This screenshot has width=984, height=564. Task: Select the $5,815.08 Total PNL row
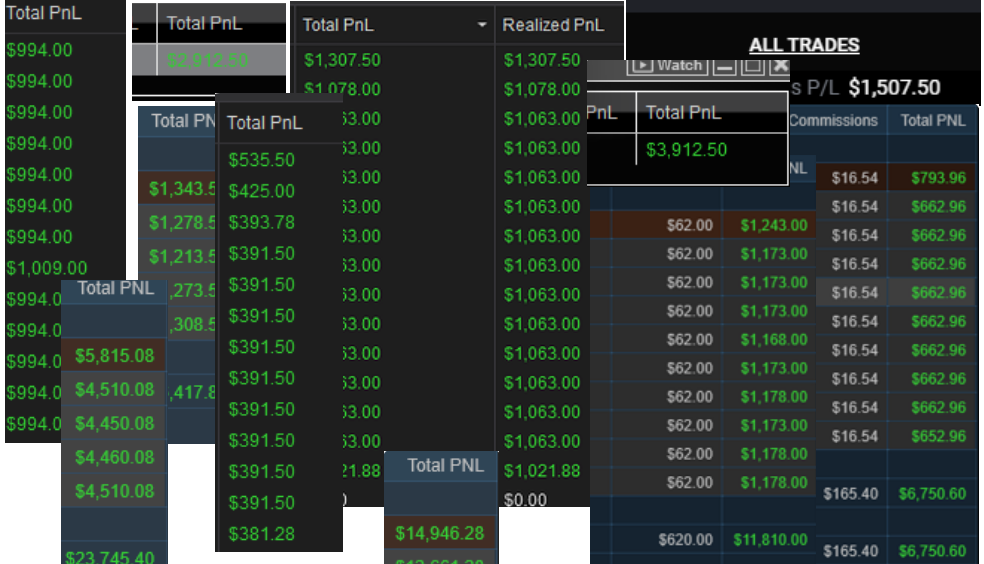[x=114, y=355]
